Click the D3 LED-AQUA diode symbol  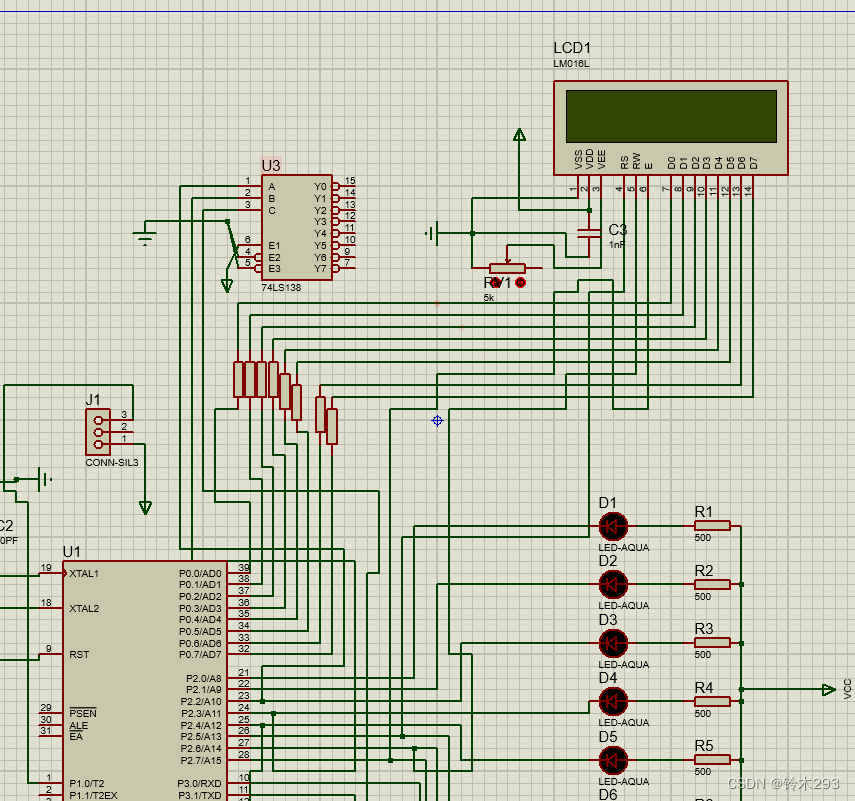click(x=613, y=643)
